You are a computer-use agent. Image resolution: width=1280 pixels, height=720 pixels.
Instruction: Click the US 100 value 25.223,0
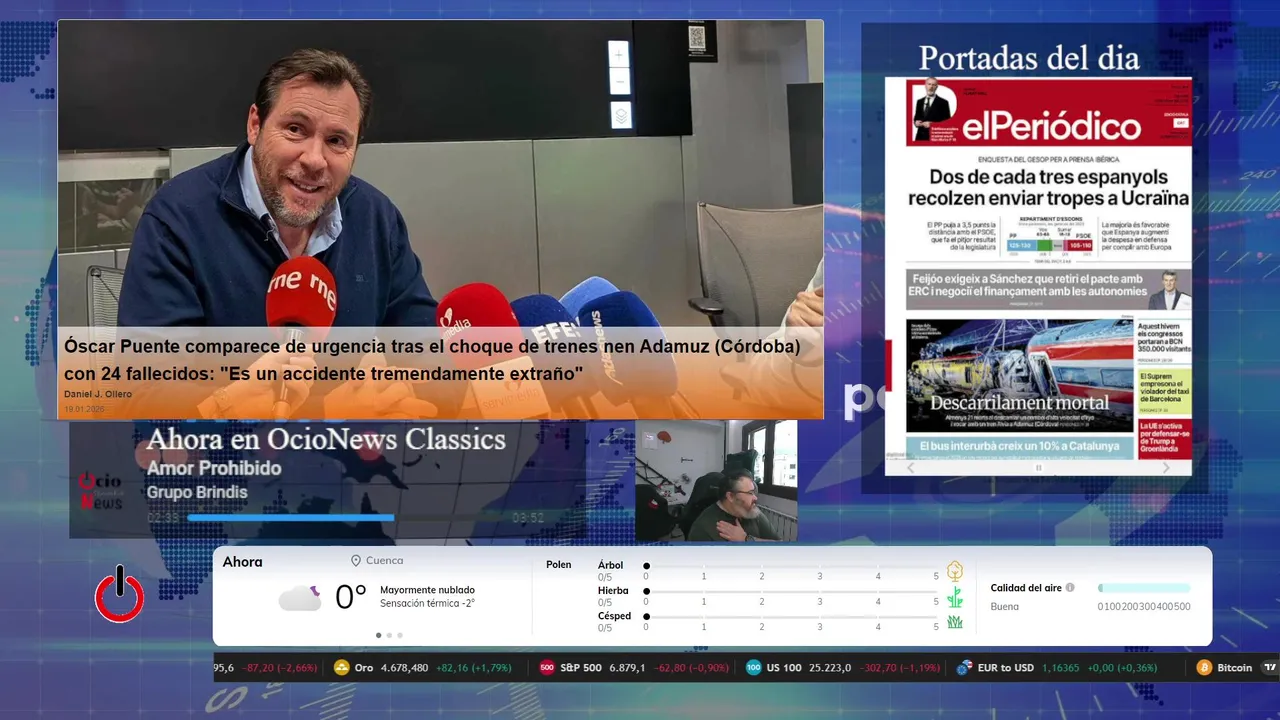click(x=829, y=668)
